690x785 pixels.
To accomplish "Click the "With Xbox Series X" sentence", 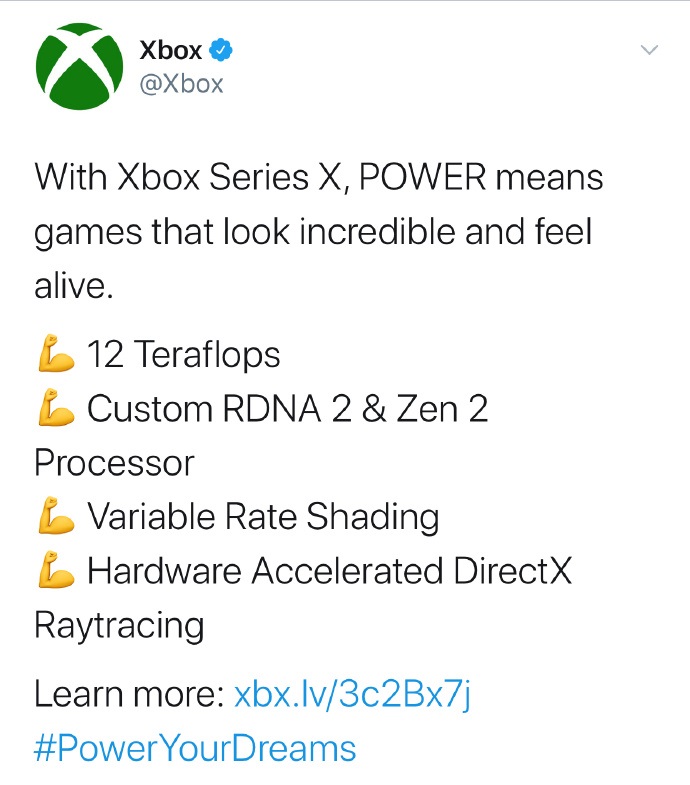I will point(318,178).
